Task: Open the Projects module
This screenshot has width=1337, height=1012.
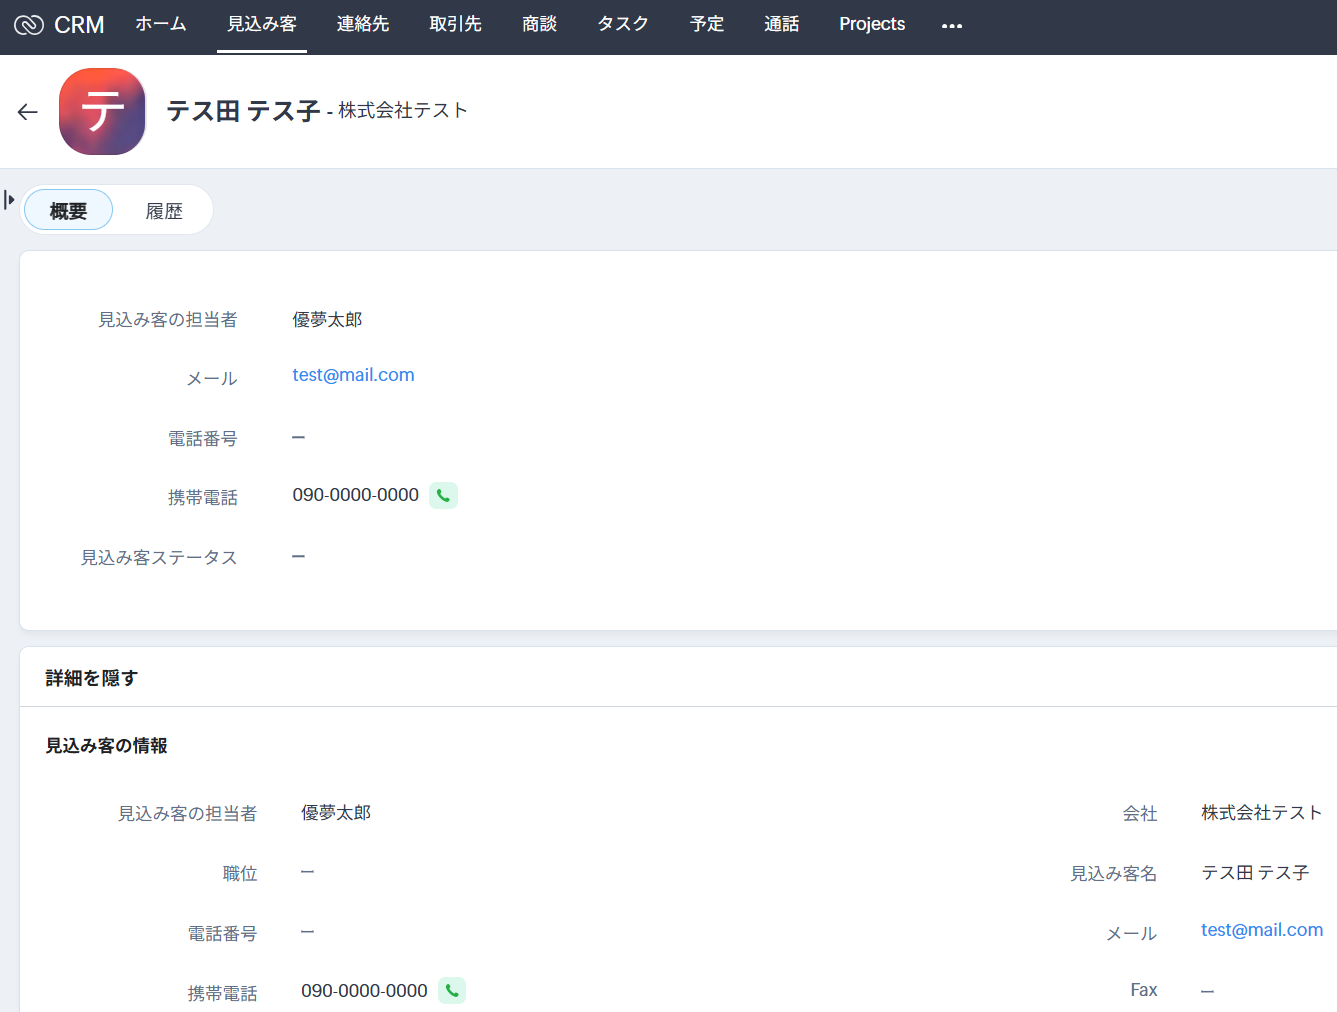Action: coord(871,24)
